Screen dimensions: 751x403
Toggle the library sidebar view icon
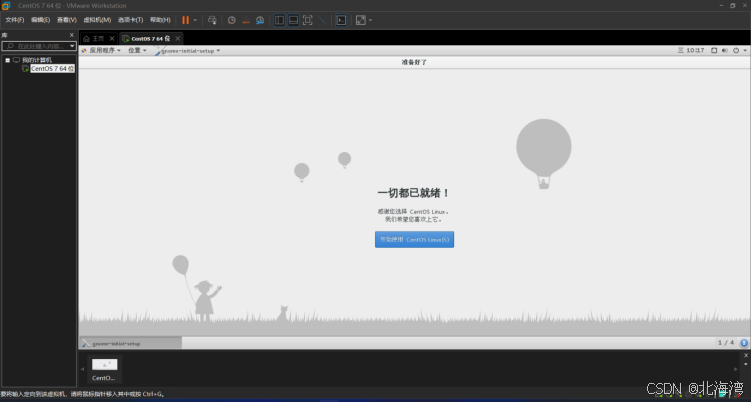(x=279, y=20)
